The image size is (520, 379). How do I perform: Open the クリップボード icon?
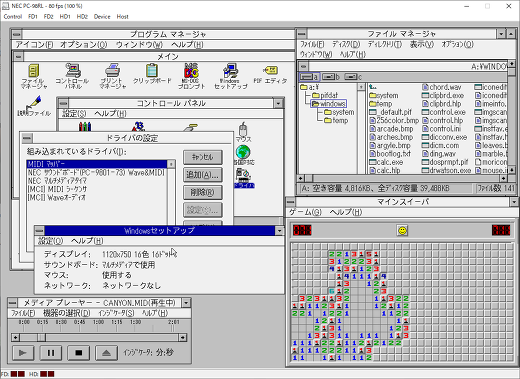tap(152, 74)
